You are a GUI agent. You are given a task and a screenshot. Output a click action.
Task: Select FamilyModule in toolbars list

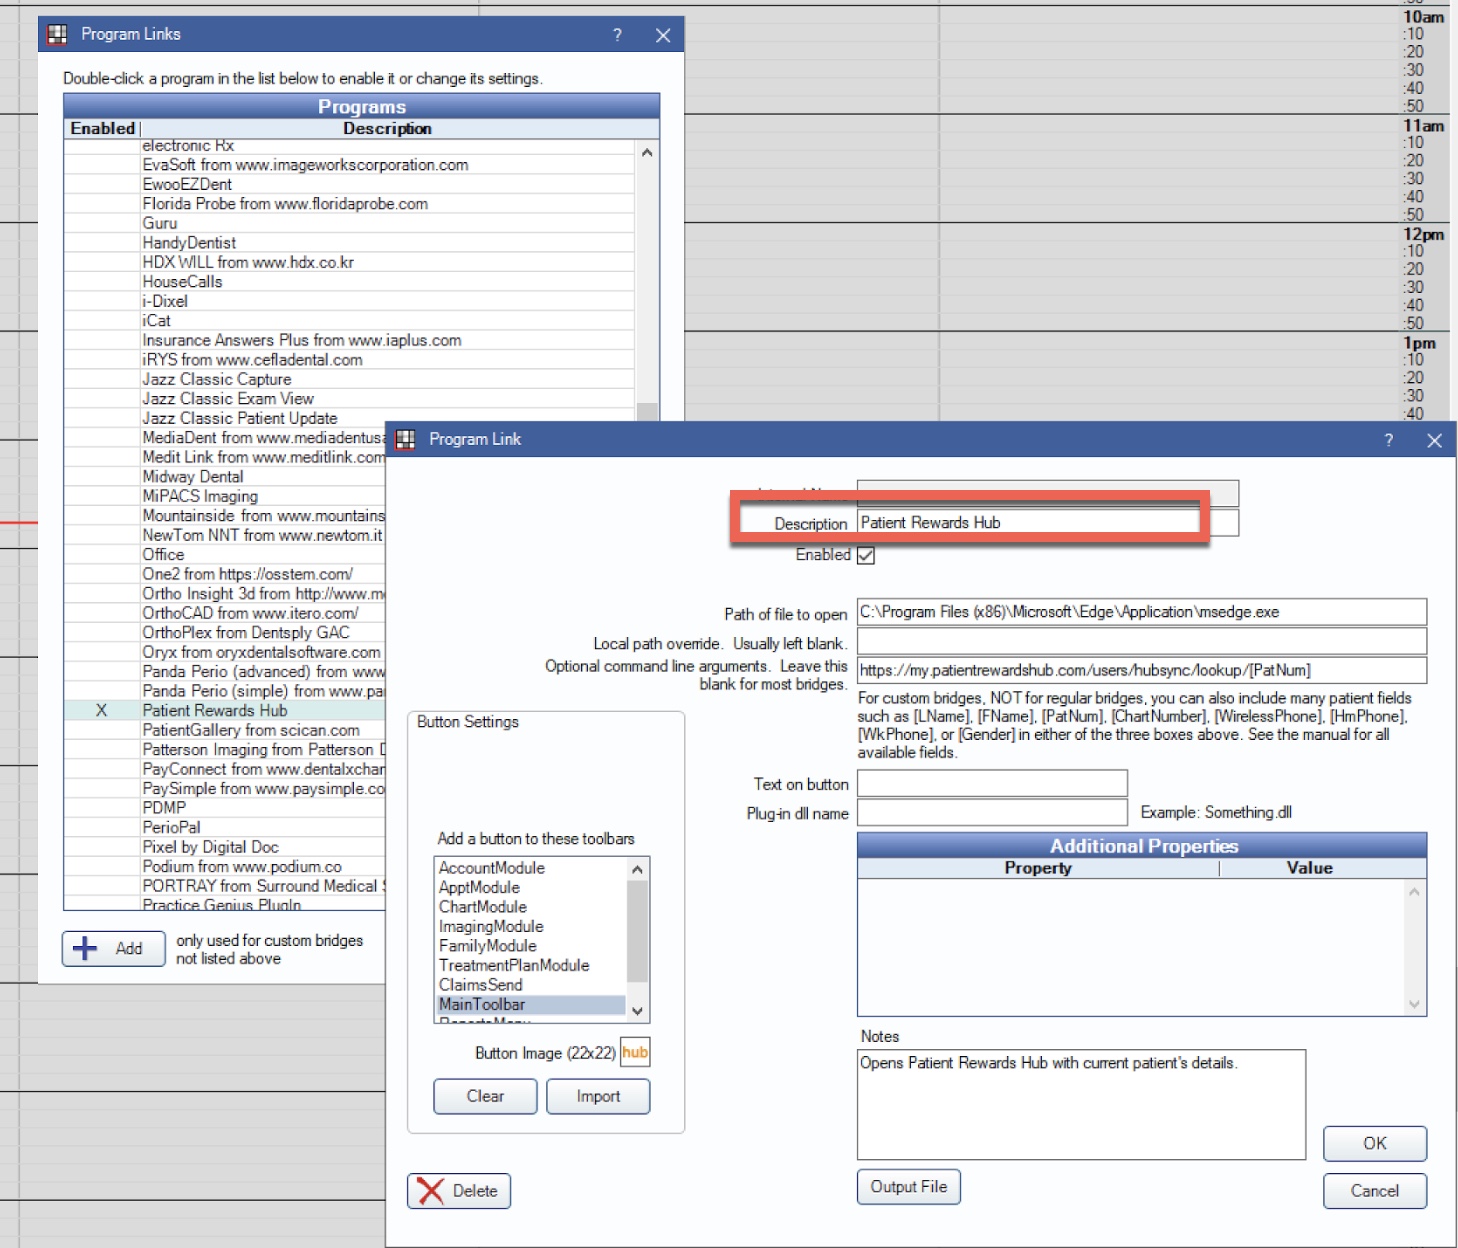531,946
